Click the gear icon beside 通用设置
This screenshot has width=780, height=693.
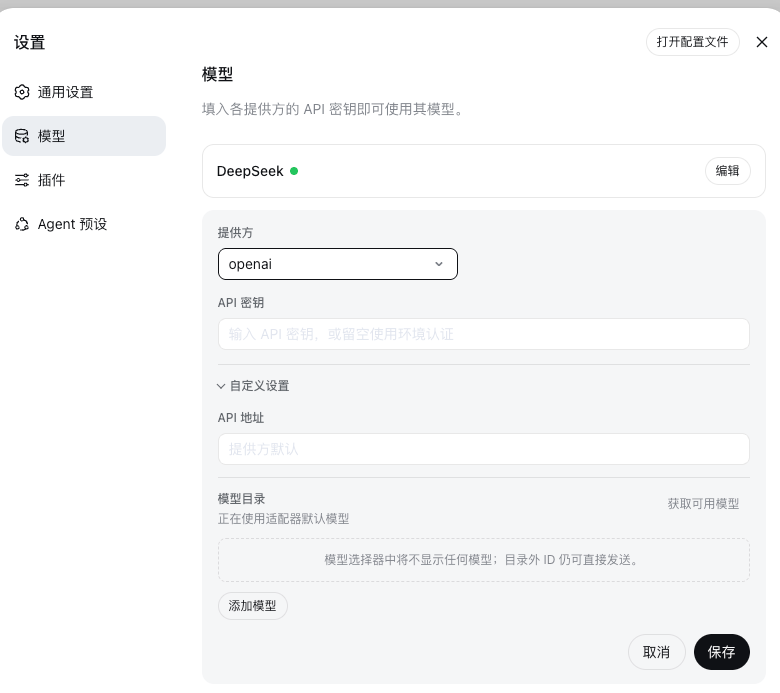21,92
